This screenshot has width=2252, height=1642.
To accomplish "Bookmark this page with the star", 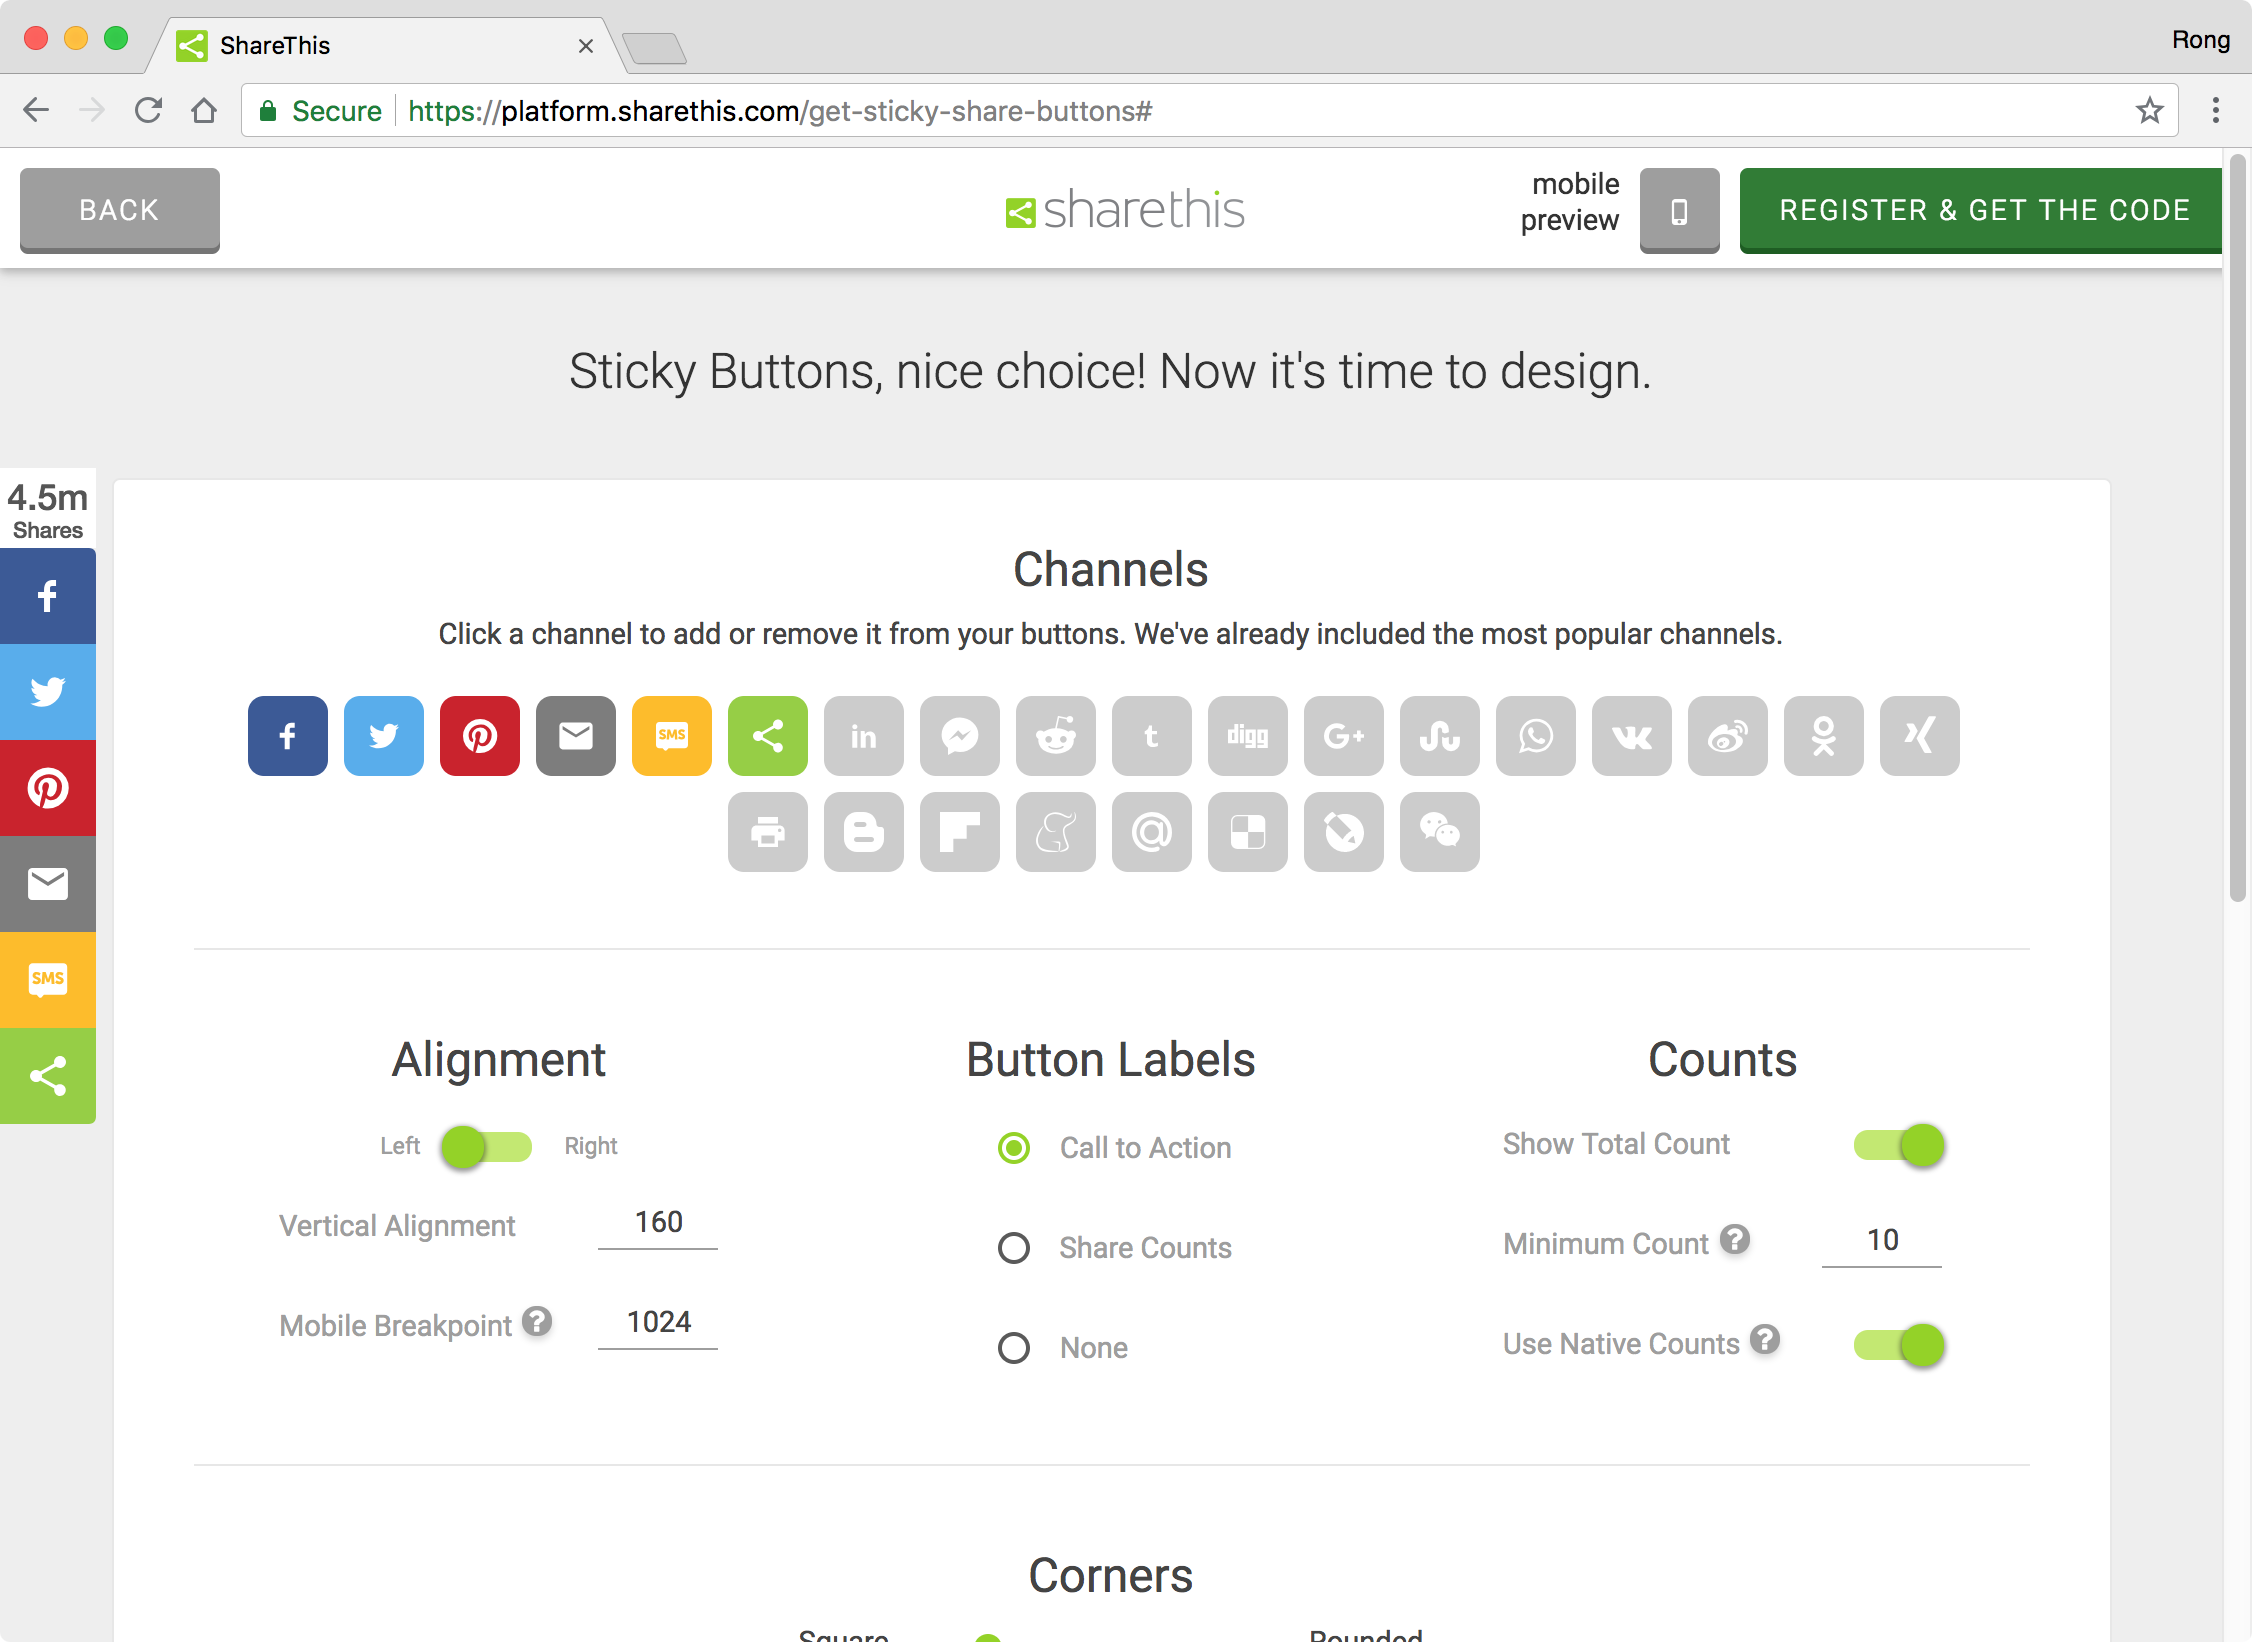I will coord(2150,110).
